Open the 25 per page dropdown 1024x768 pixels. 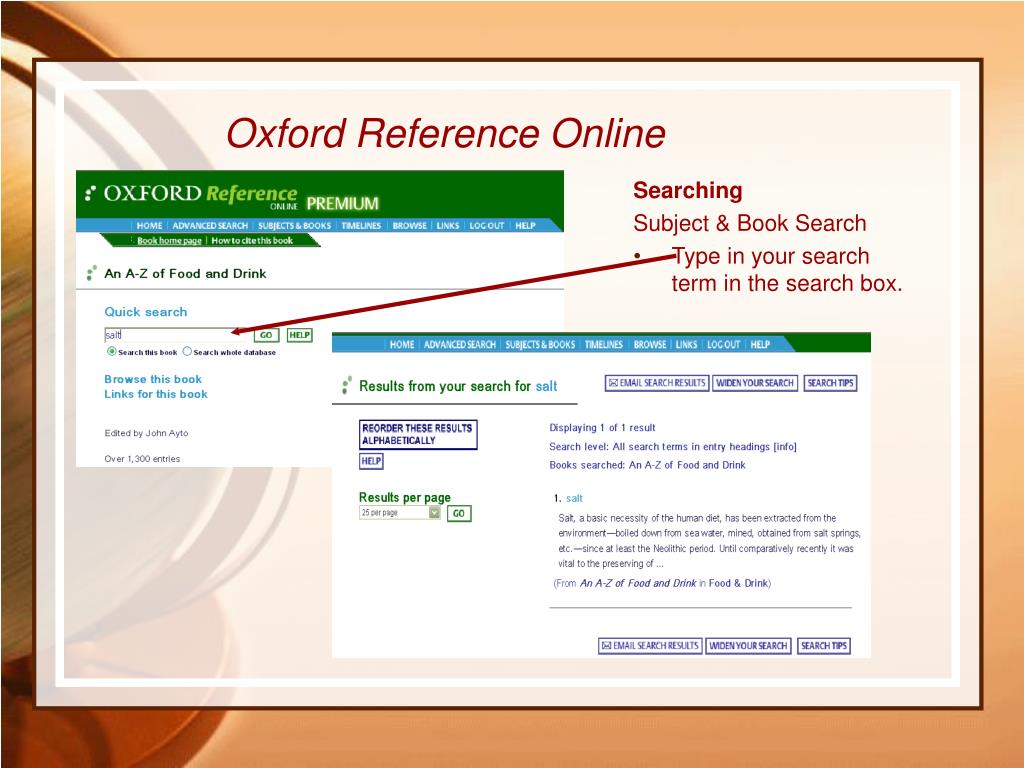click(x=400, y=513)
